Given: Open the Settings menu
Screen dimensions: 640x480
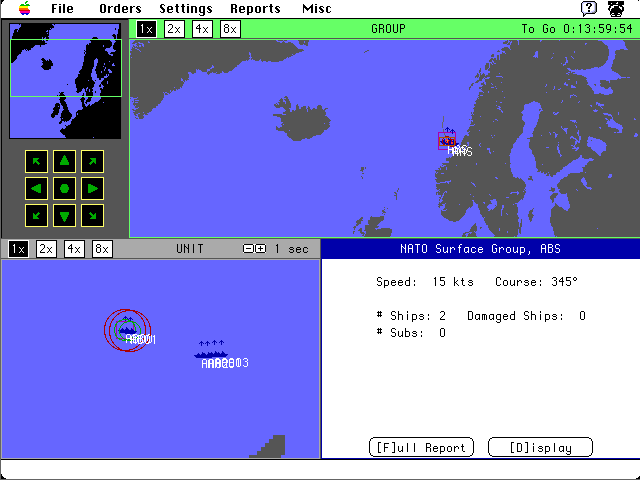Looking at the screenshot, I should coord(186,9).
